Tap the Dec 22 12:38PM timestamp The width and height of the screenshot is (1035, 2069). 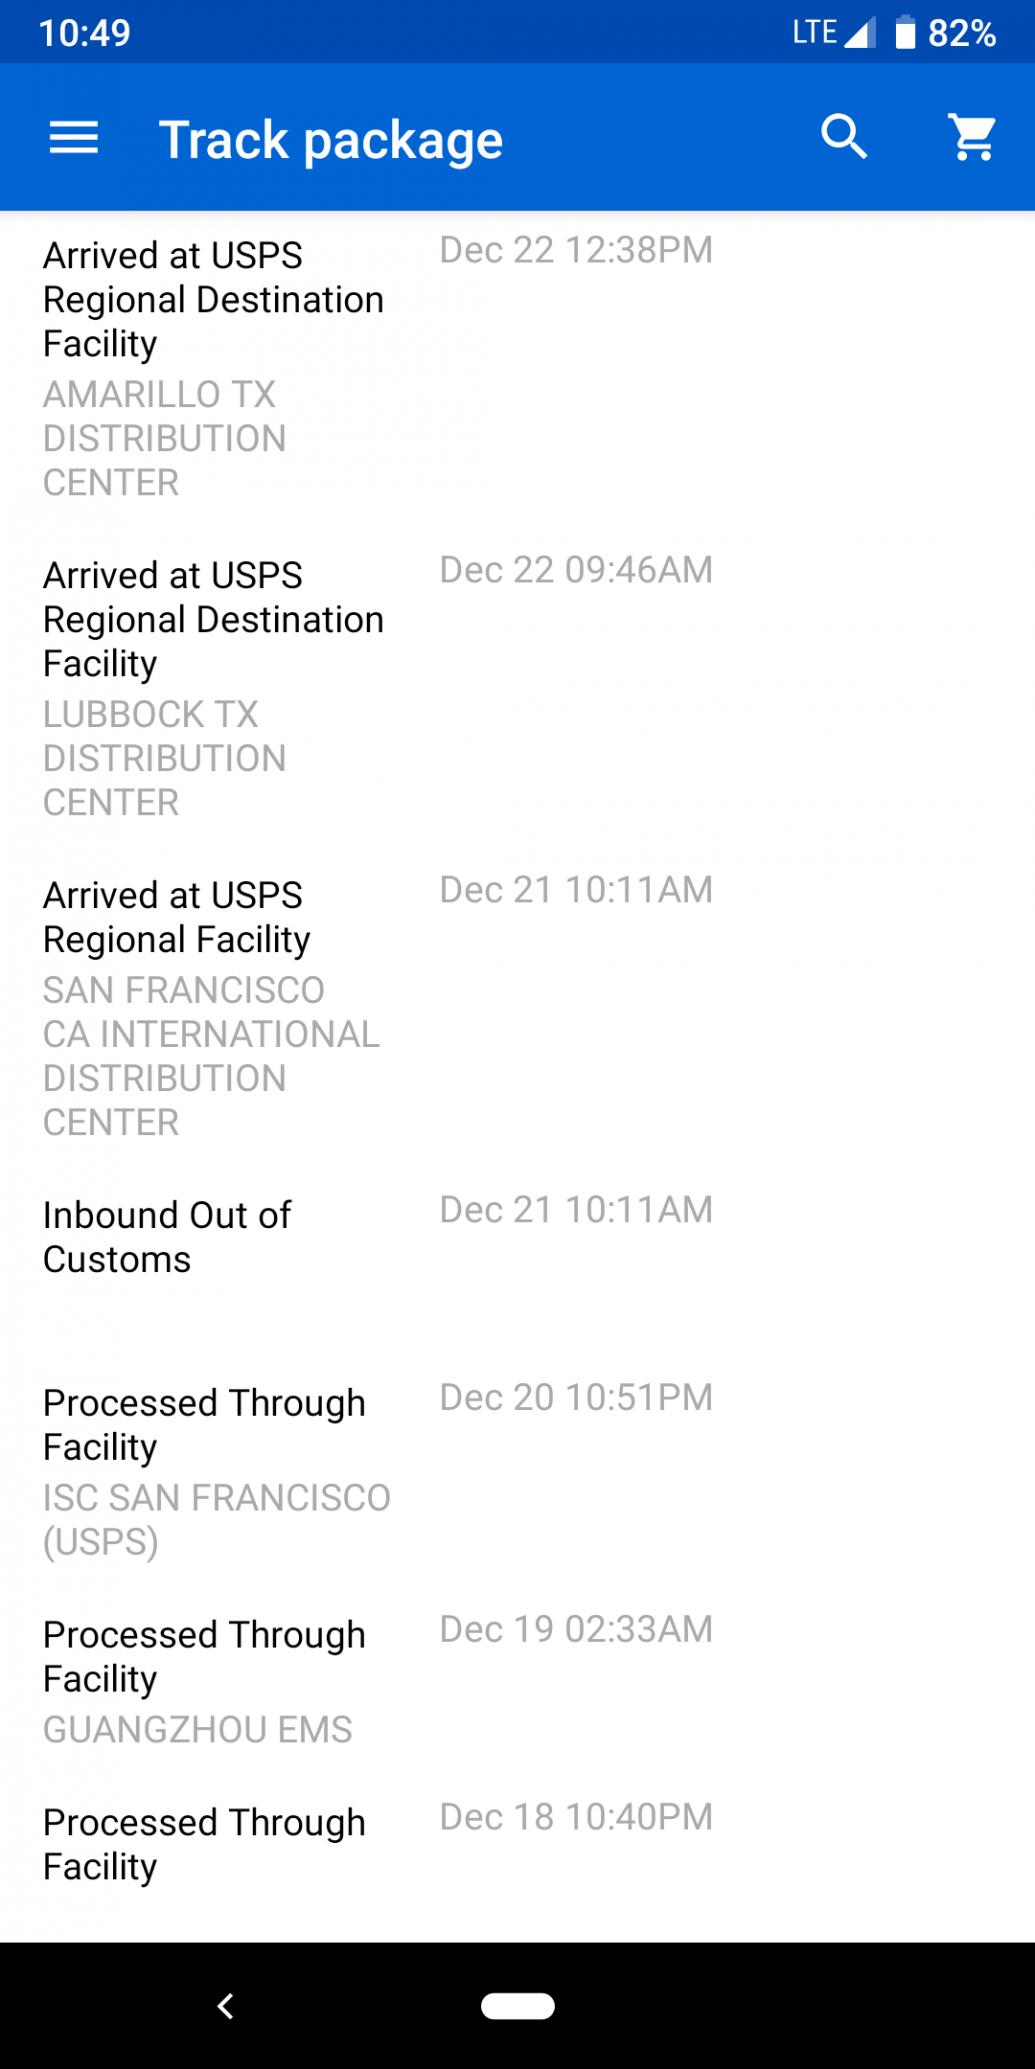point(576,250)
